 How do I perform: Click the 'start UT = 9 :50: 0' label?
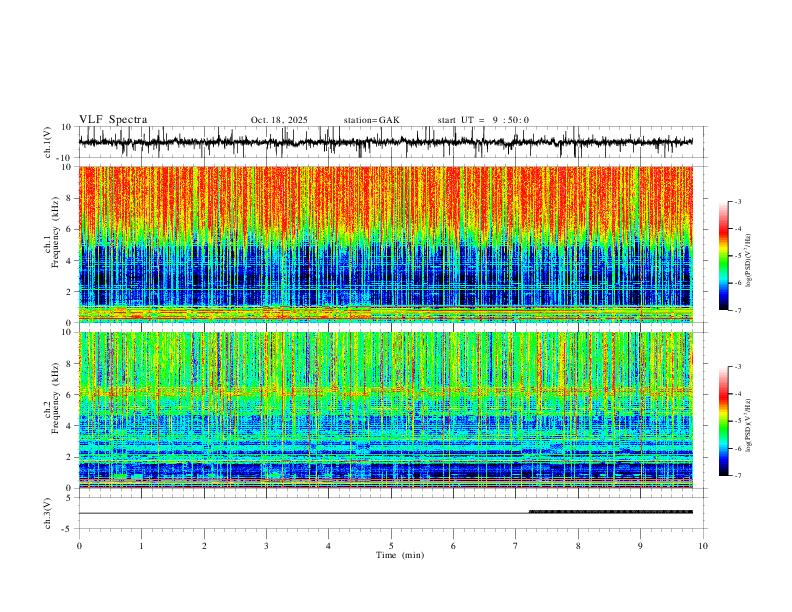pos(483,120)
